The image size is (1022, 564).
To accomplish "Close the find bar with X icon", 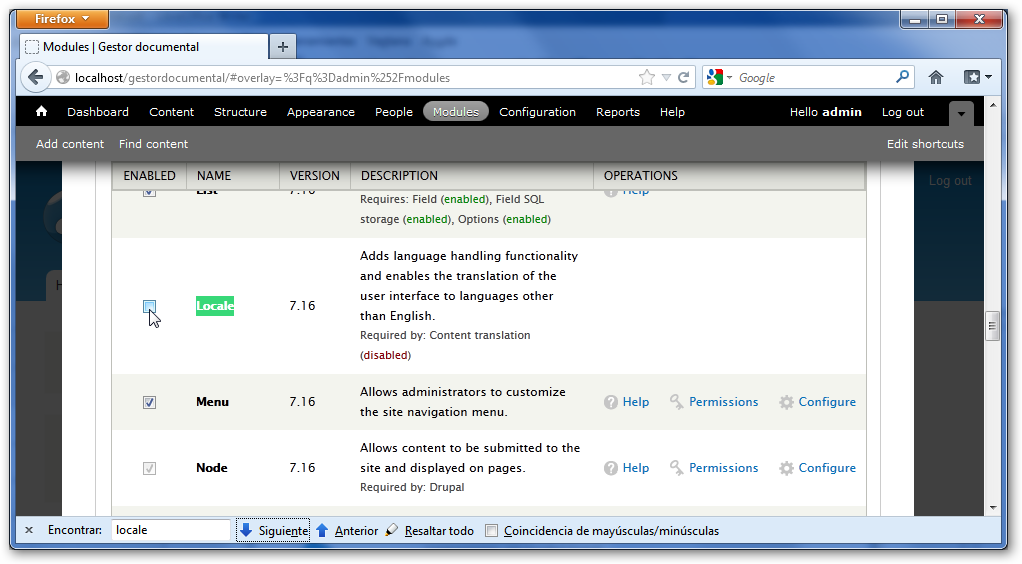I will 29,530.
